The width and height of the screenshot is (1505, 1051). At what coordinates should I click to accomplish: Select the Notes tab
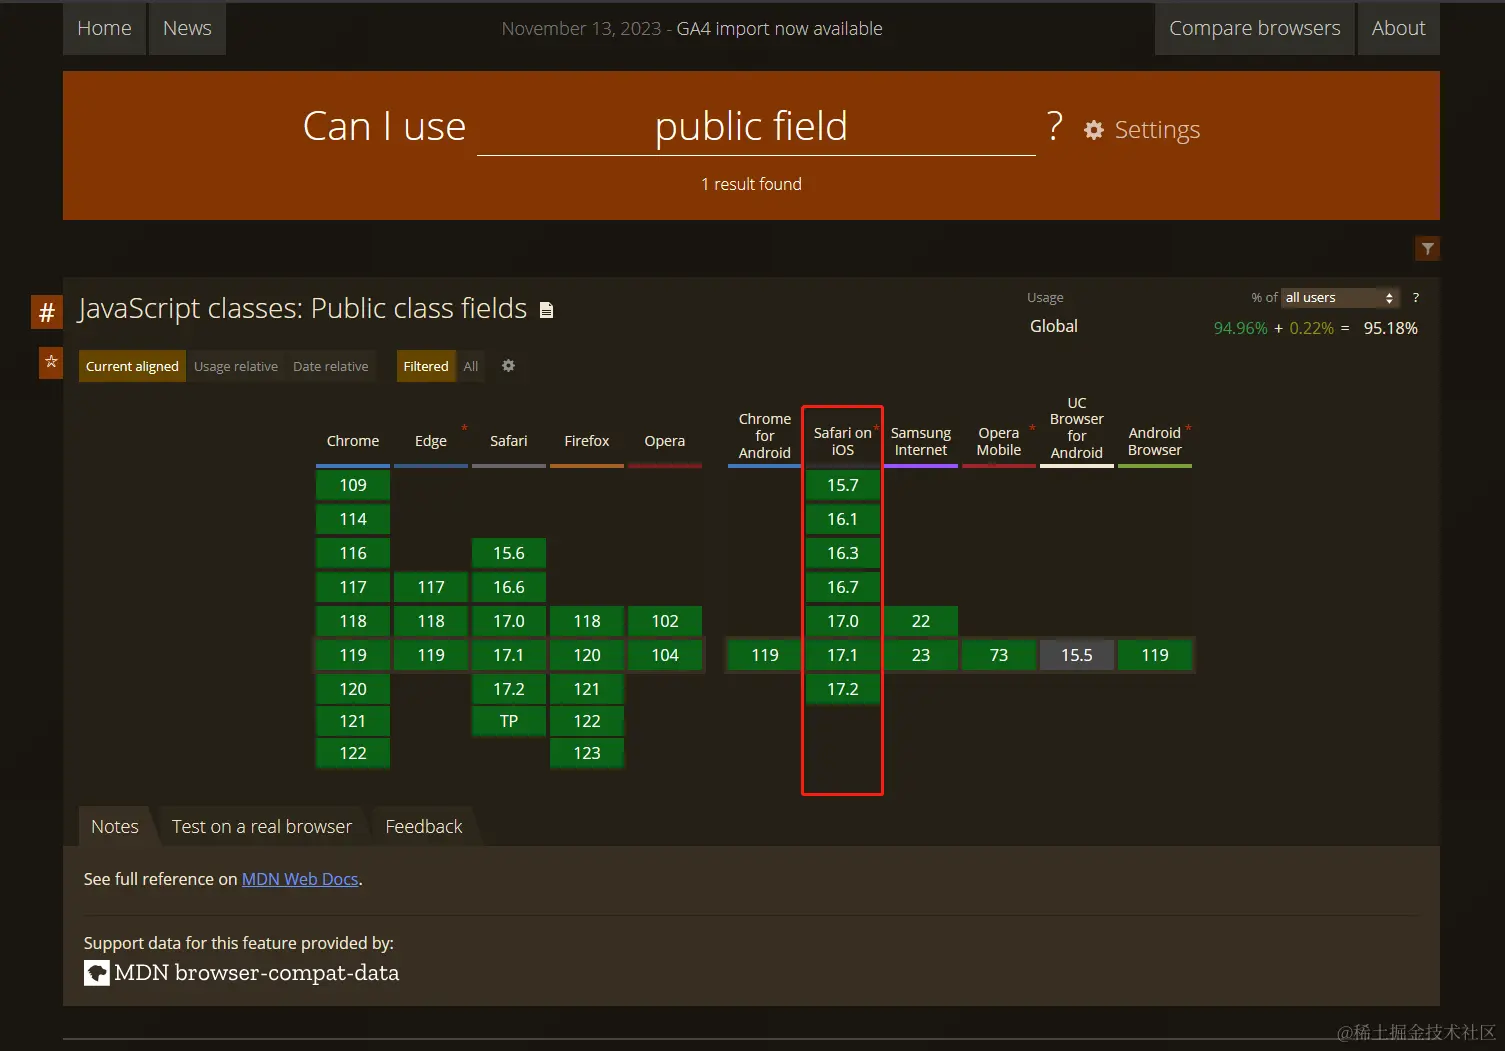(115, 826)
